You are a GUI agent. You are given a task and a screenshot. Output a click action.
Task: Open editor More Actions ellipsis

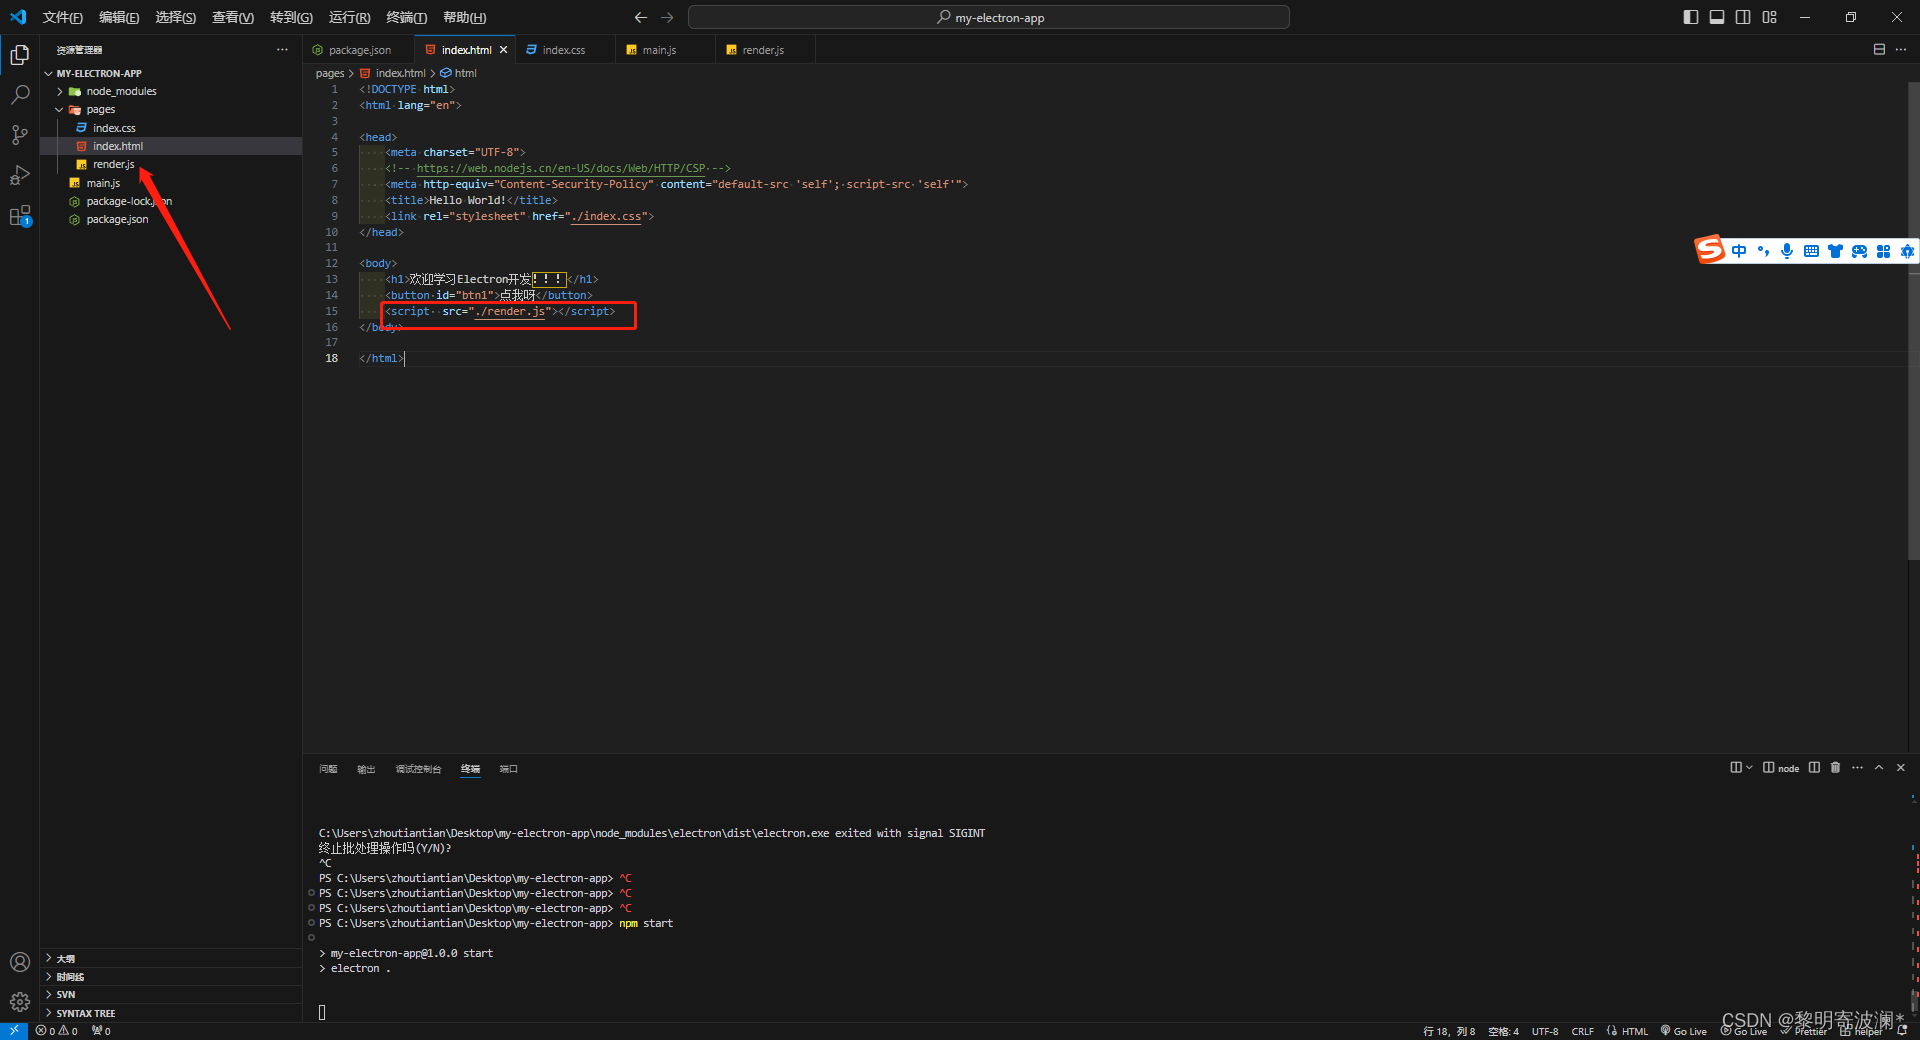click(1901, 49)
